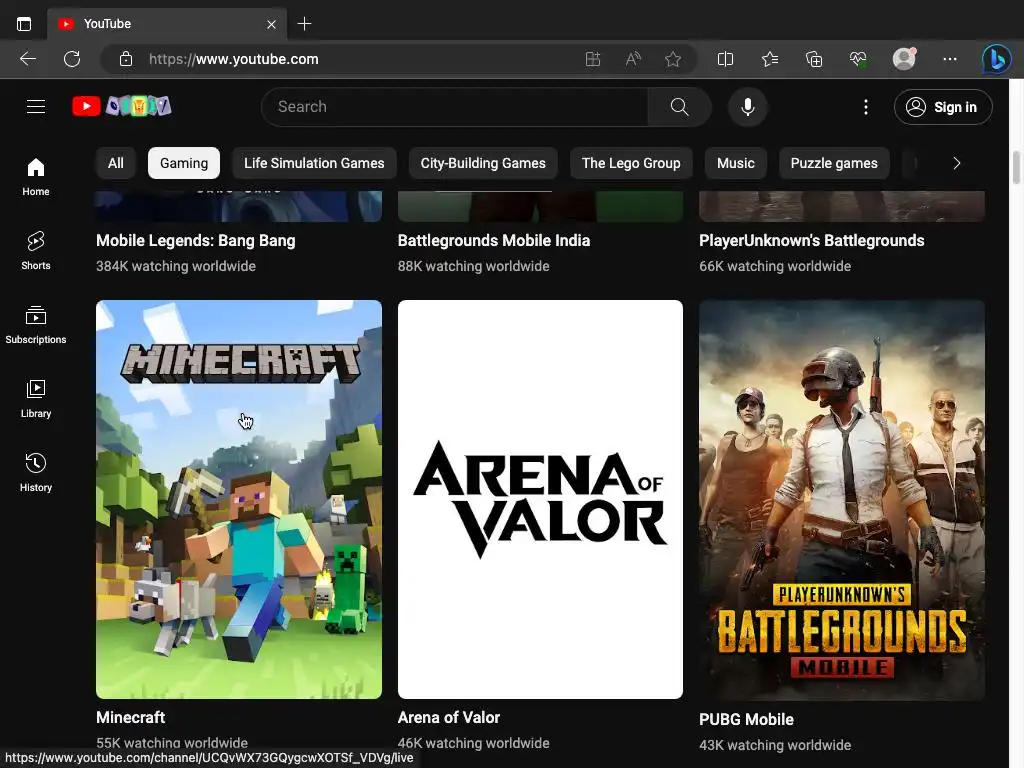The height and width of the screenshot is (768, 1024).
Task: Click '46K watching worldwide' text
Action: (473, 743)
